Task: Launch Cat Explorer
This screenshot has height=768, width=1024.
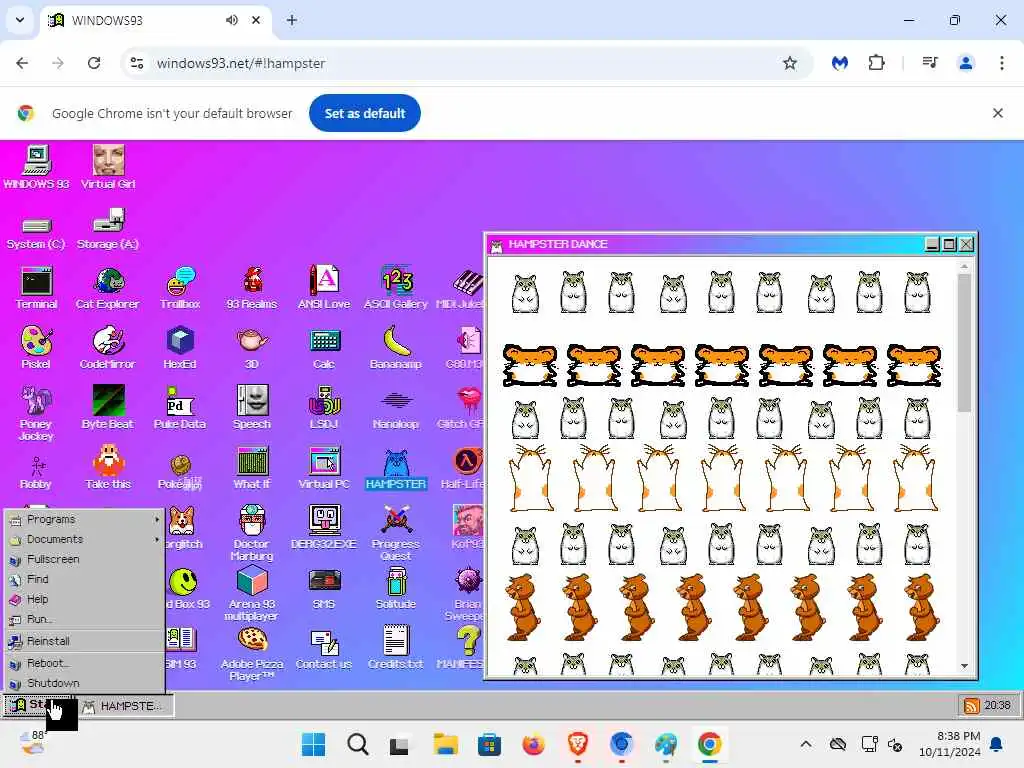Action: [x=108, y=287]
